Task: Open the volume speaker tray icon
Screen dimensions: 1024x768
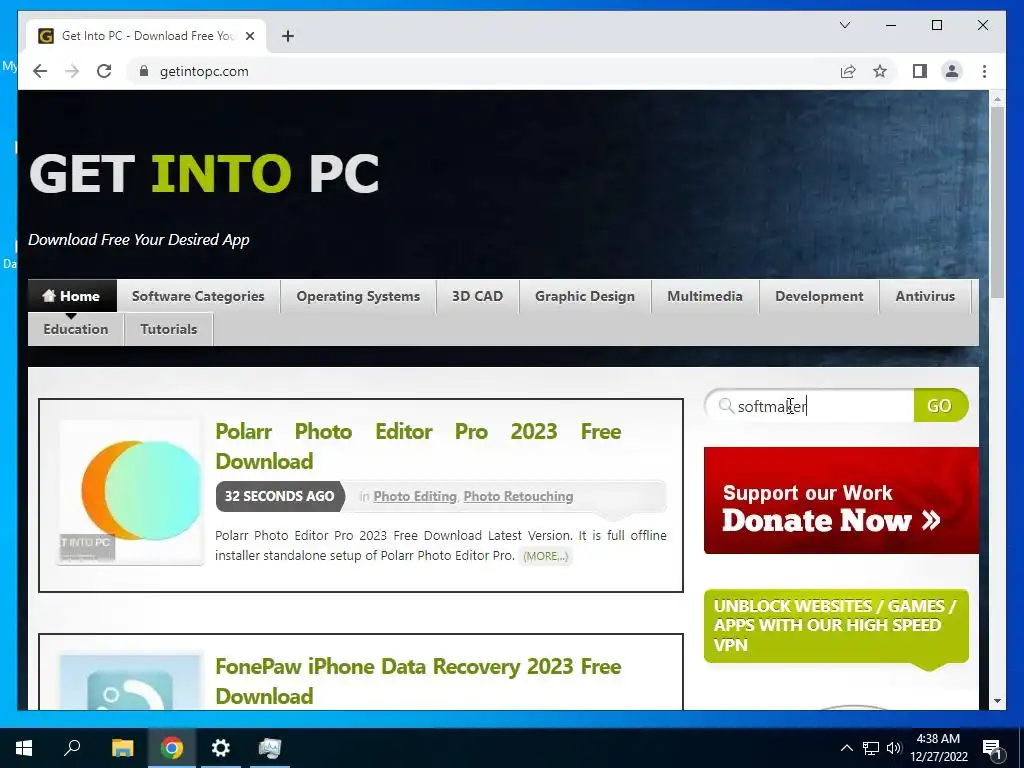Action: click(894, 748)
